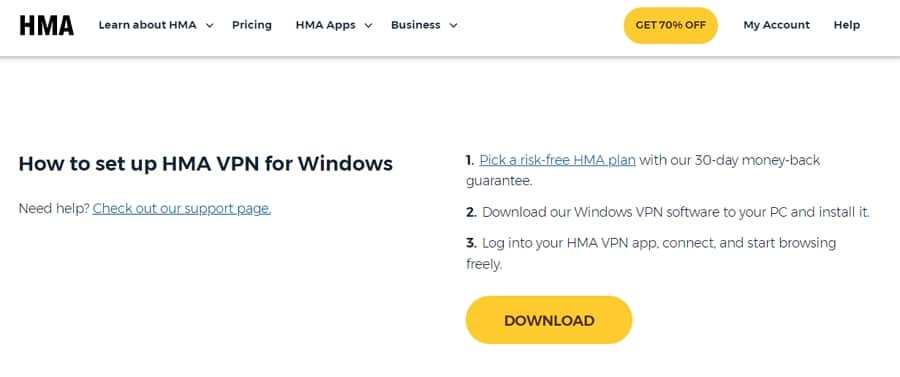Image resolution: width=900 pixels, height=377 pixels.
Task: Expand the chevron beside Learn about HMA
Action: tap(210, 25)
